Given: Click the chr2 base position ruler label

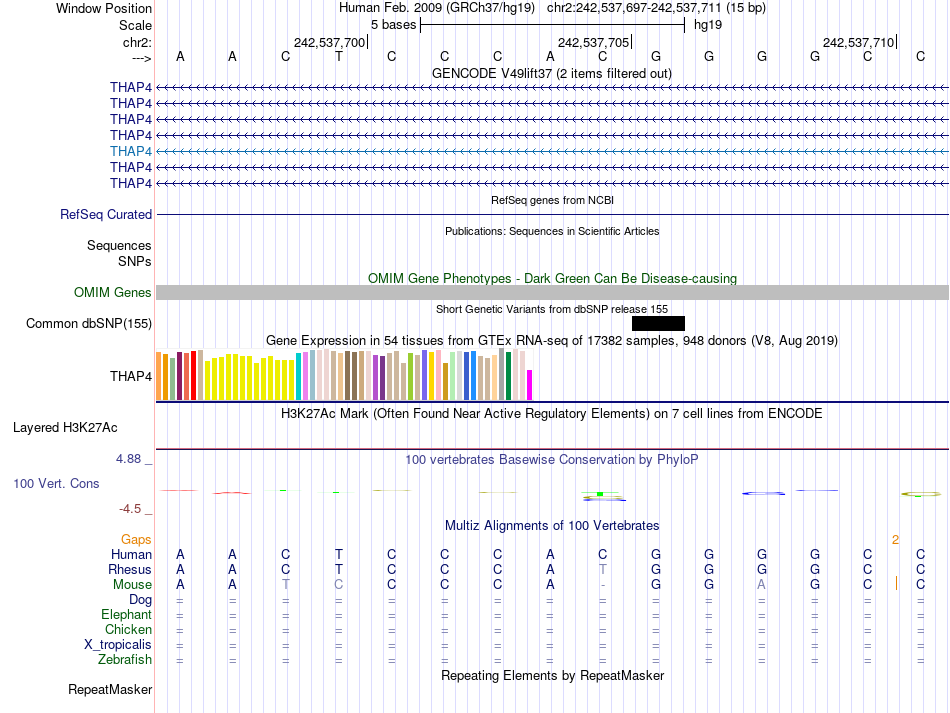Looking at the screenshot, I should (x=137, y=42).
